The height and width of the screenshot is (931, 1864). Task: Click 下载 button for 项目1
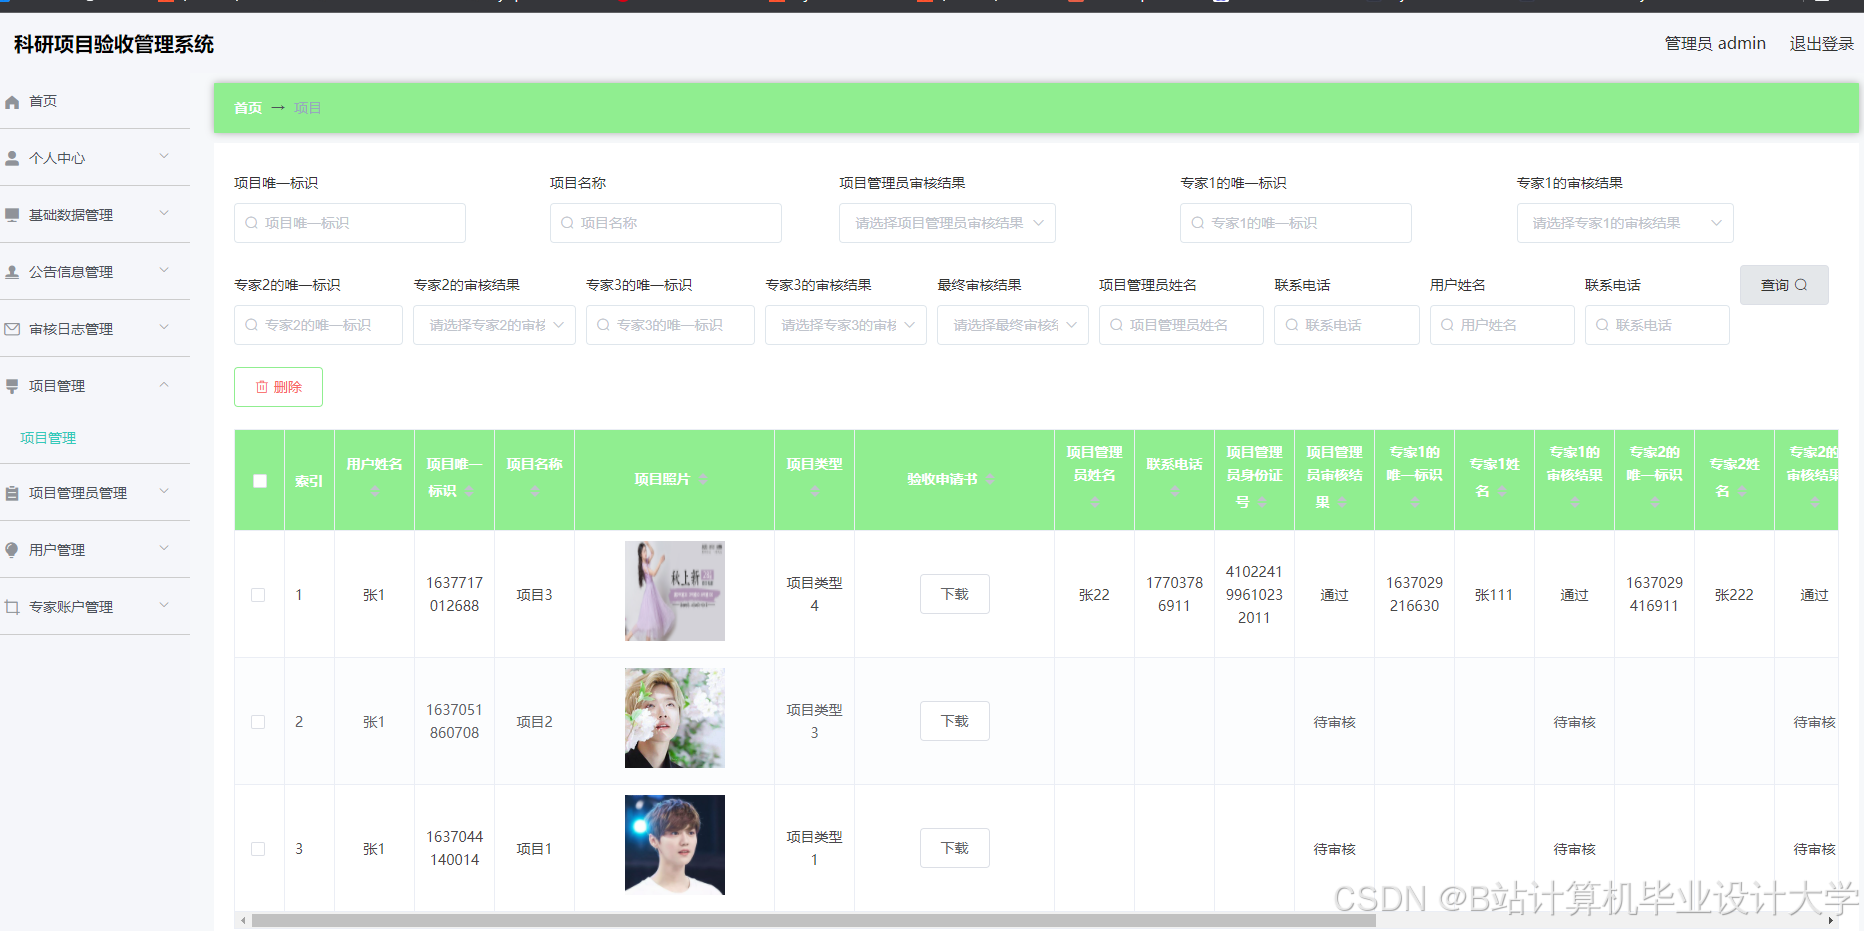(955, 848)
